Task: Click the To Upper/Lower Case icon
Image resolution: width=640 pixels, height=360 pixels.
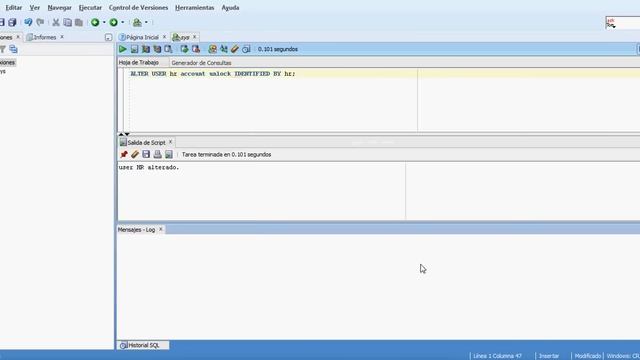Action: point(224,49)
